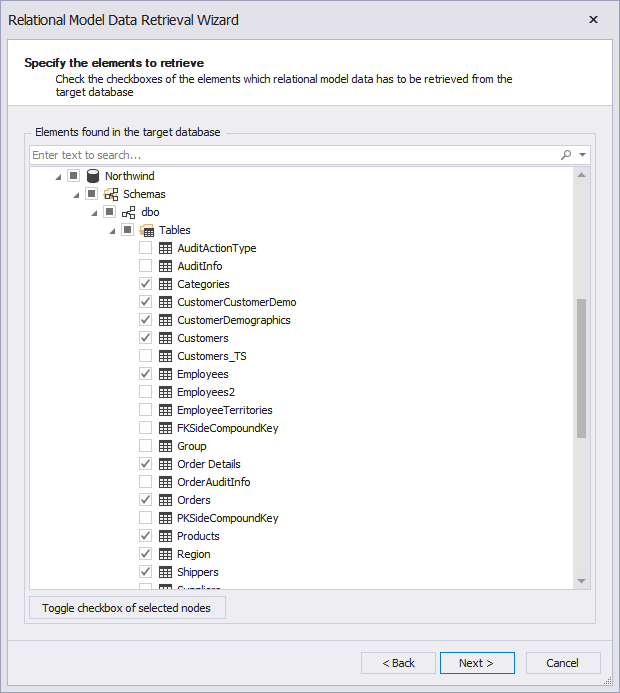Screen dimensions: 620x693
Task: Collapse the Schemas tree node
Action: point(76,194)
